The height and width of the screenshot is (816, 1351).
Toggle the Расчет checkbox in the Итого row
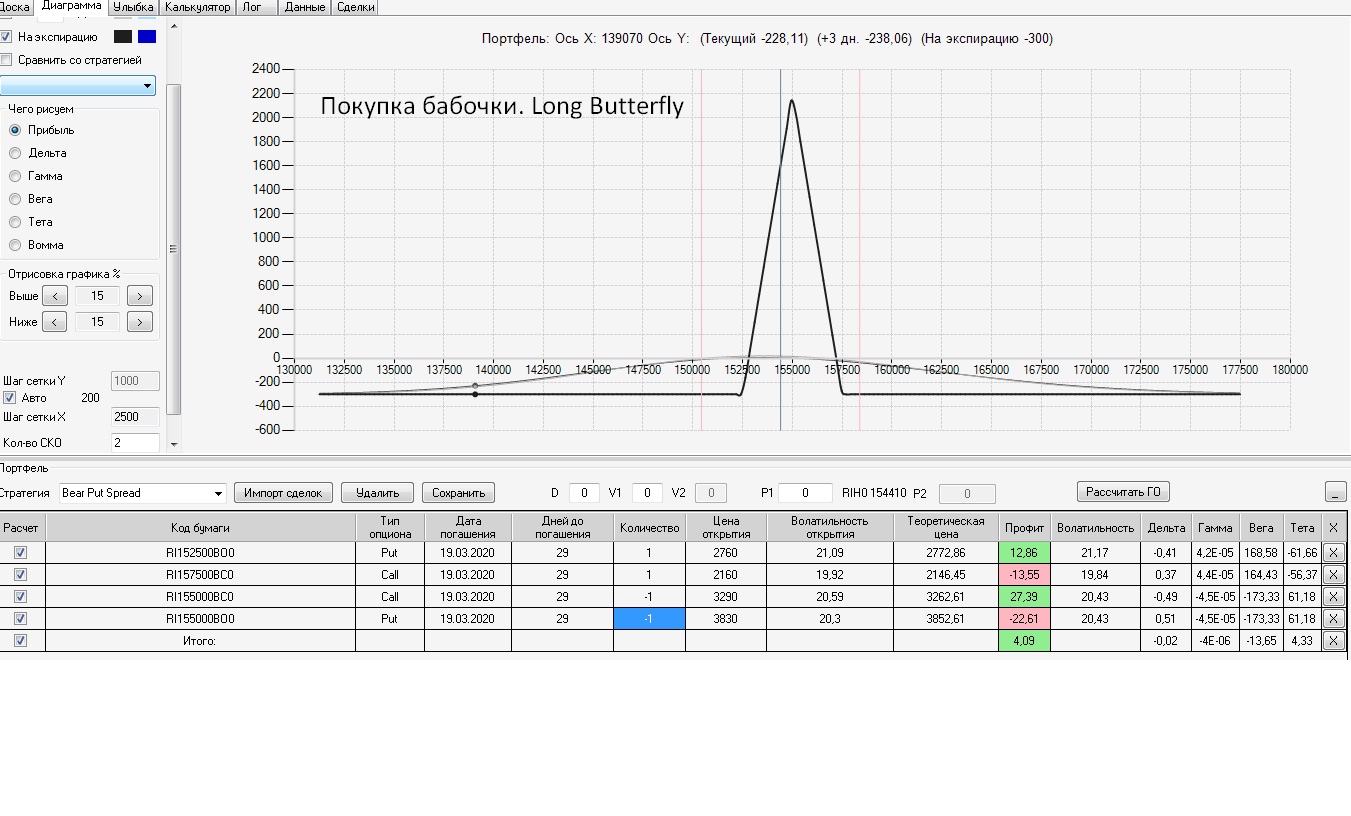[21, 641]
